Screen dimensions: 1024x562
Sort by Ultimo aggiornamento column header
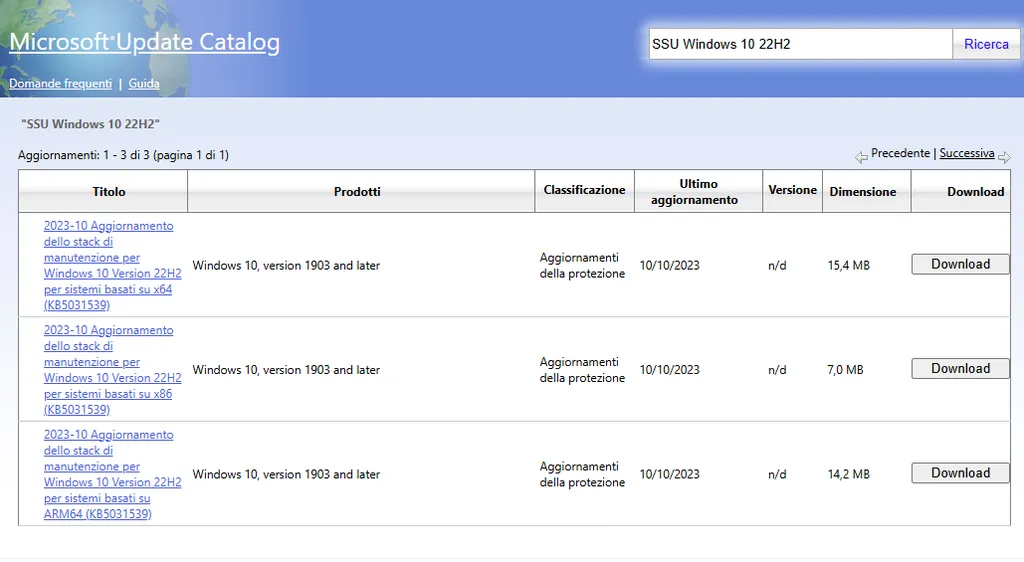[695, 192]
